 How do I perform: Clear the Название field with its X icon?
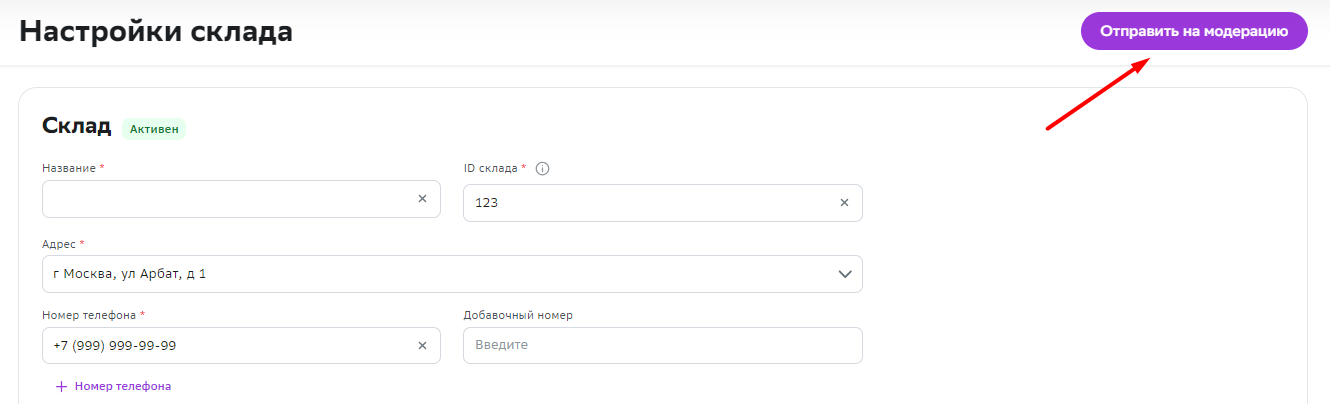coord(422,199)
